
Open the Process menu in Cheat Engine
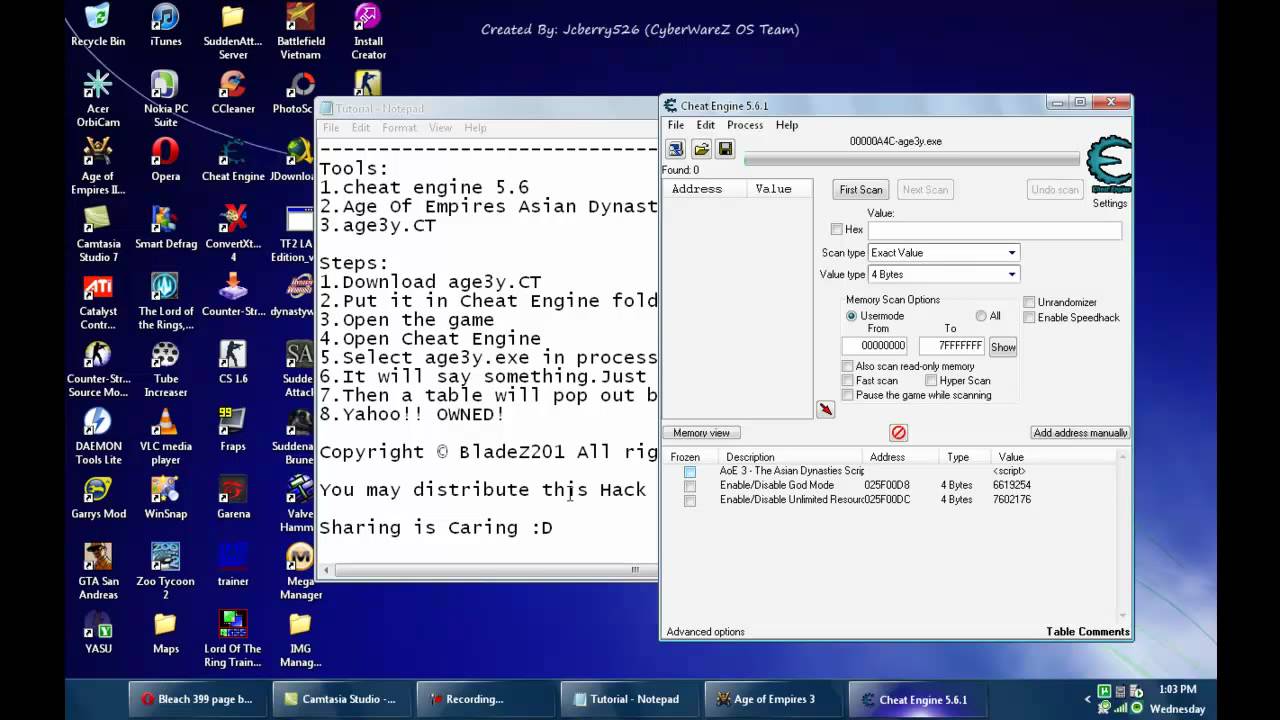[745, 125]
